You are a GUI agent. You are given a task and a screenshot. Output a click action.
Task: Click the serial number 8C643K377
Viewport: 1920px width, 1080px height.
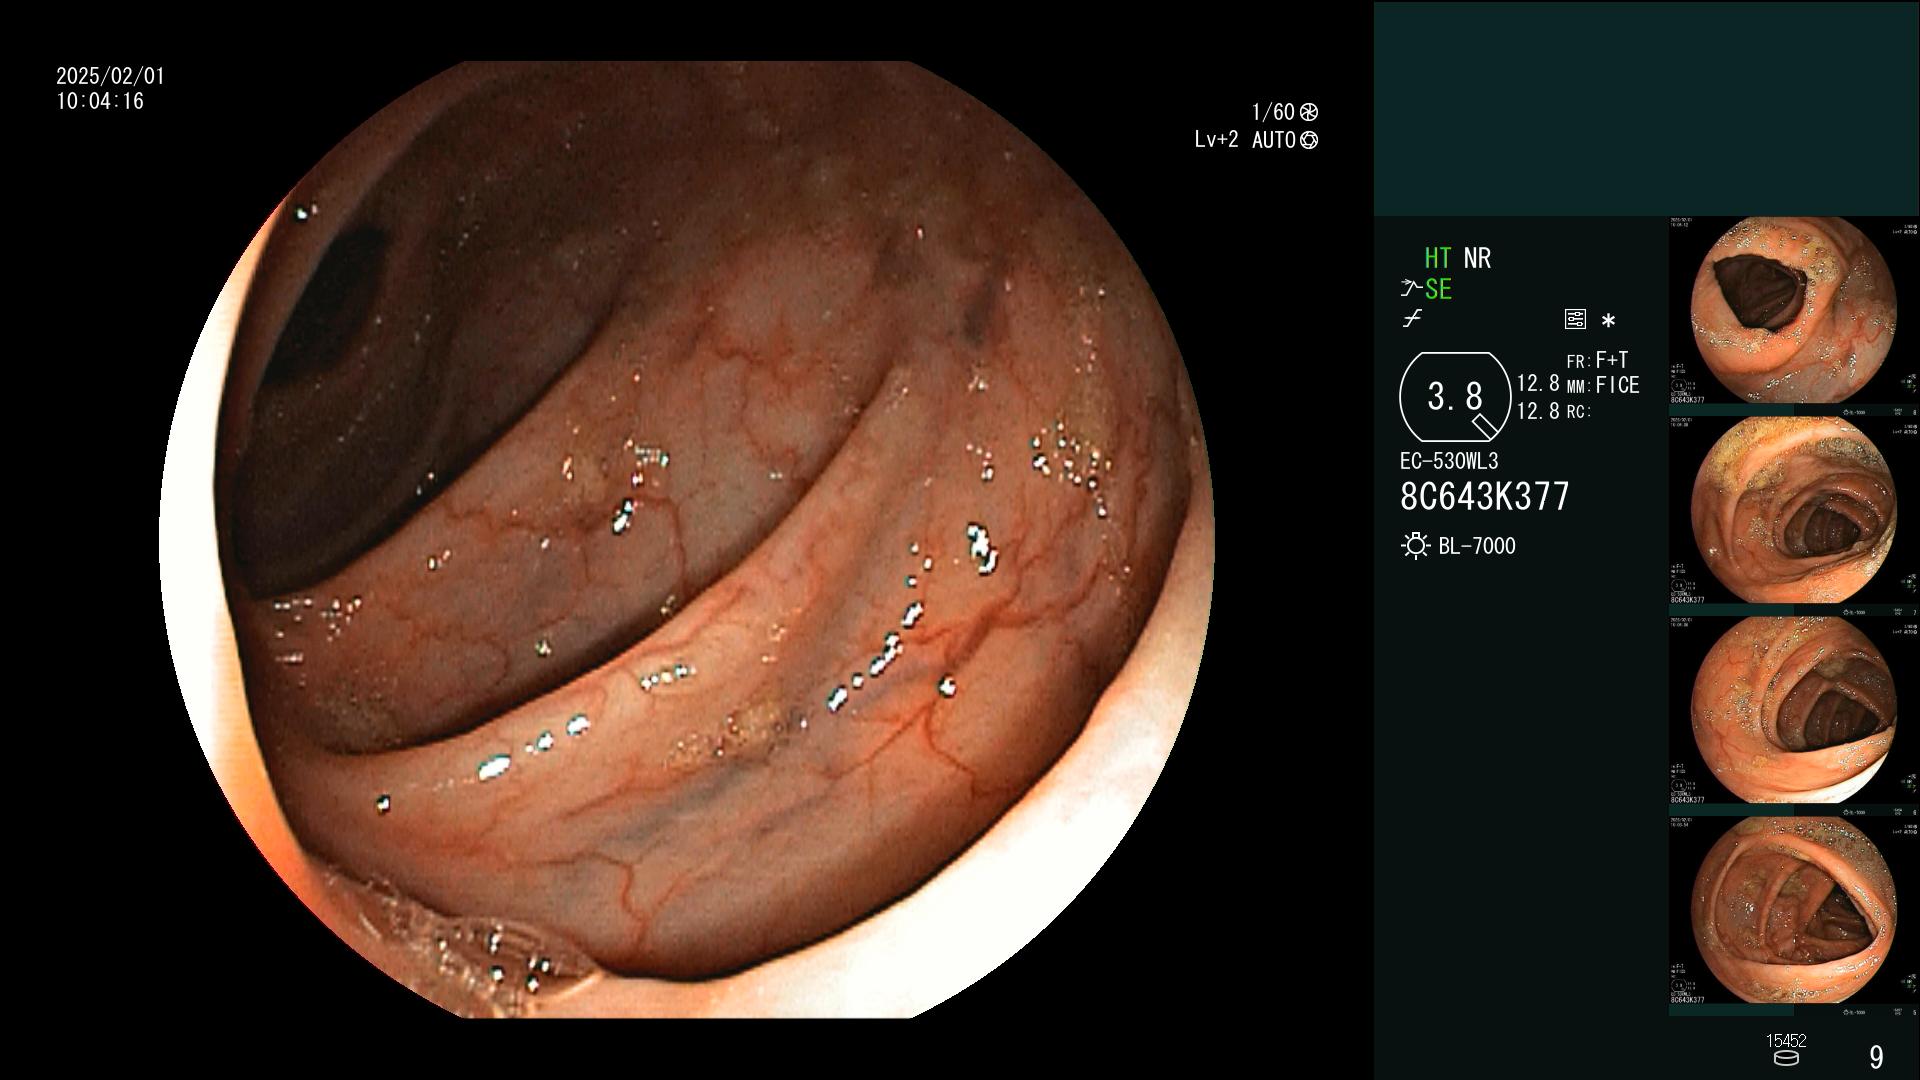(1485, 496)
